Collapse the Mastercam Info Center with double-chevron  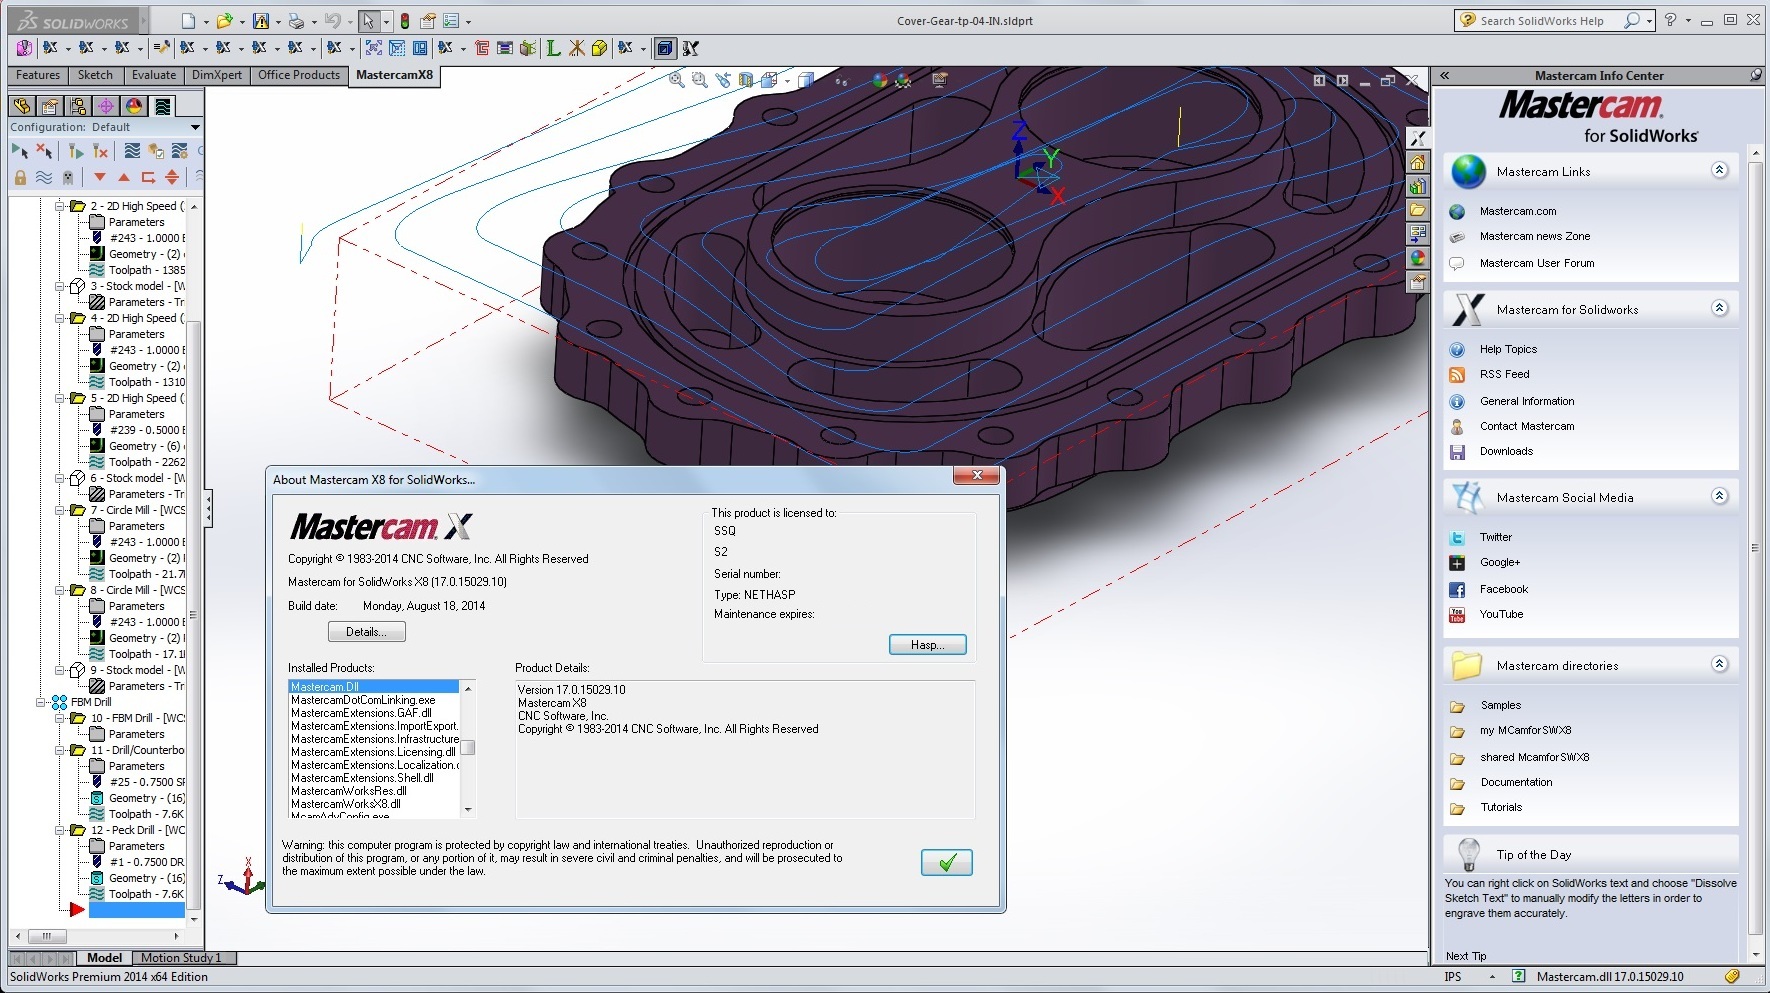tap(1444, 75)
